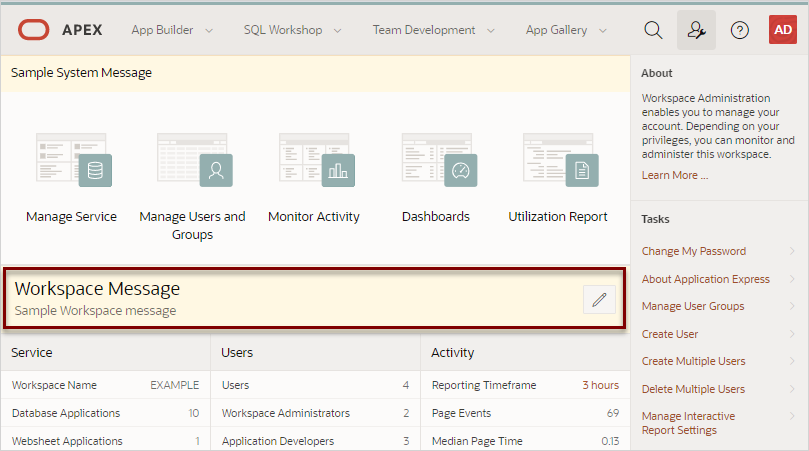The height and width of the screenshot is (451, 809).
Task: Click the chevron beside Delete Multiple Users
Action: point(791,389)
